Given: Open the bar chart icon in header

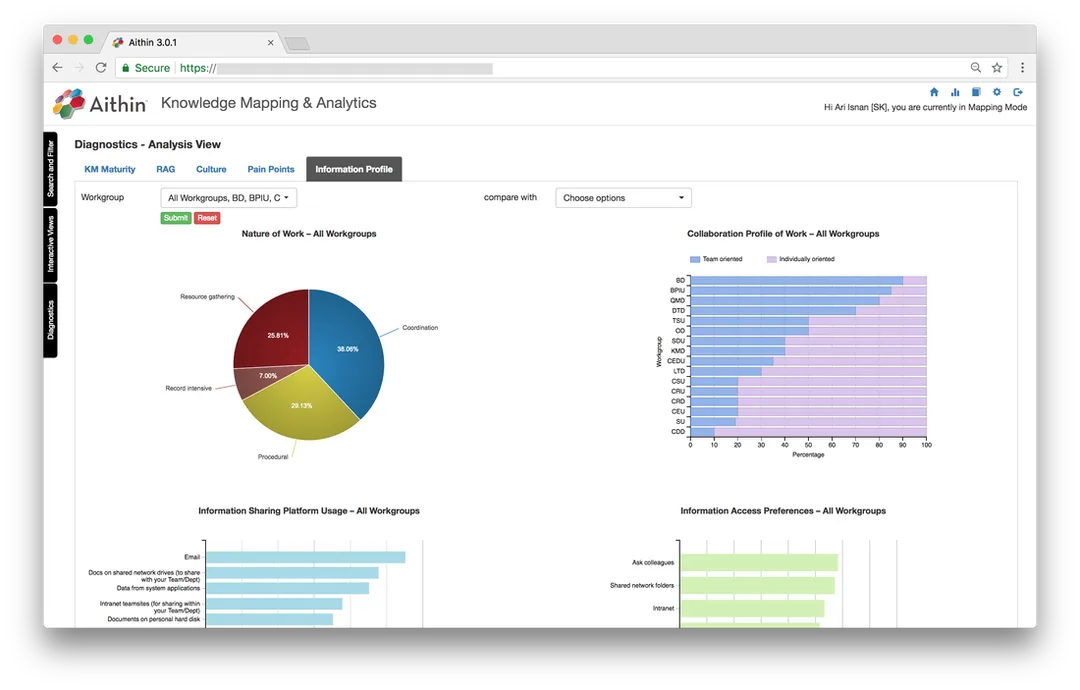Looking at the screenshot, I should (x=955, y=92).
